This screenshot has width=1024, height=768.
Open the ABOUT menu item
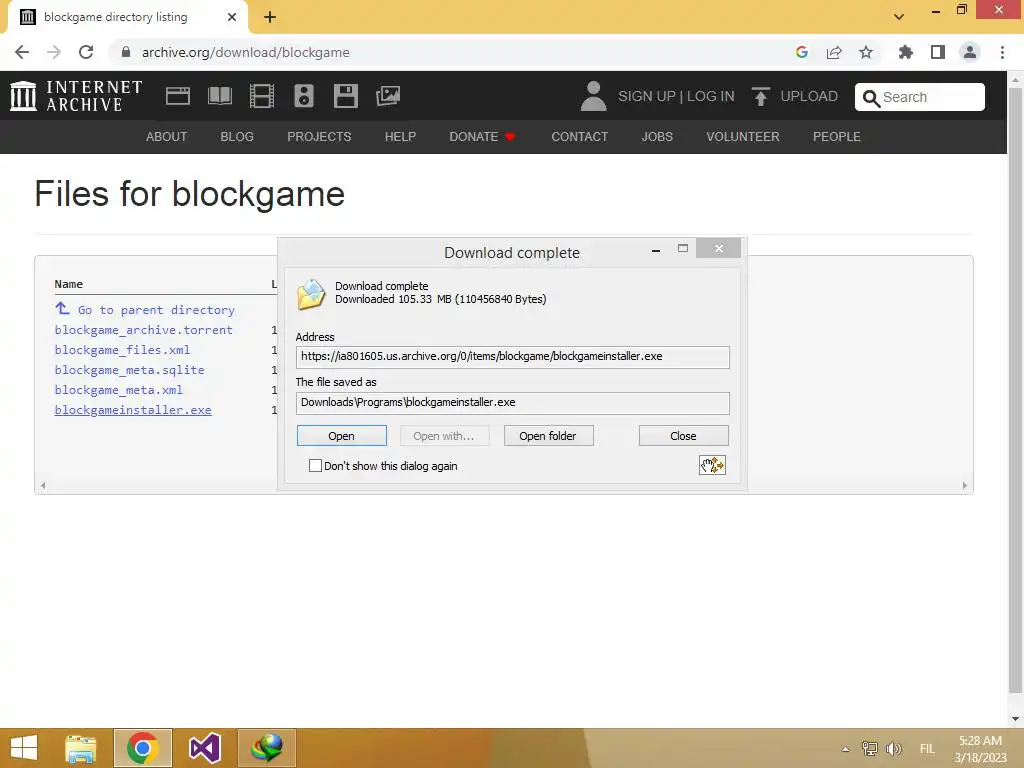167,136
